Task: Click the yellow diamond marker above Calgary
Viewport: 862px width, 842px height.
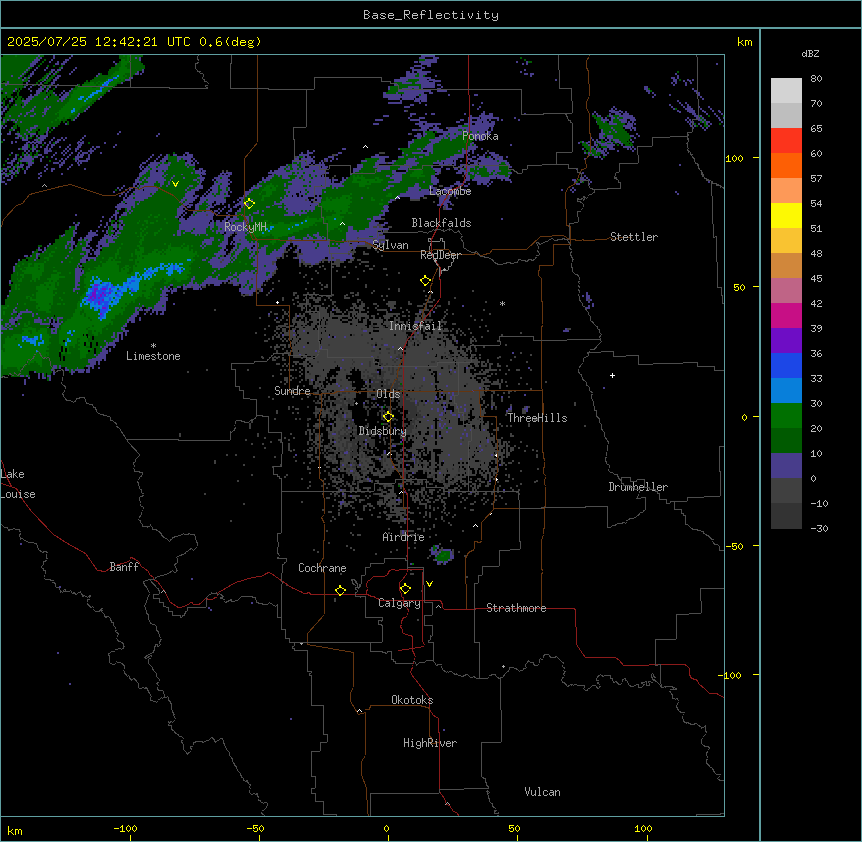Action: click(x=405, y=589)
